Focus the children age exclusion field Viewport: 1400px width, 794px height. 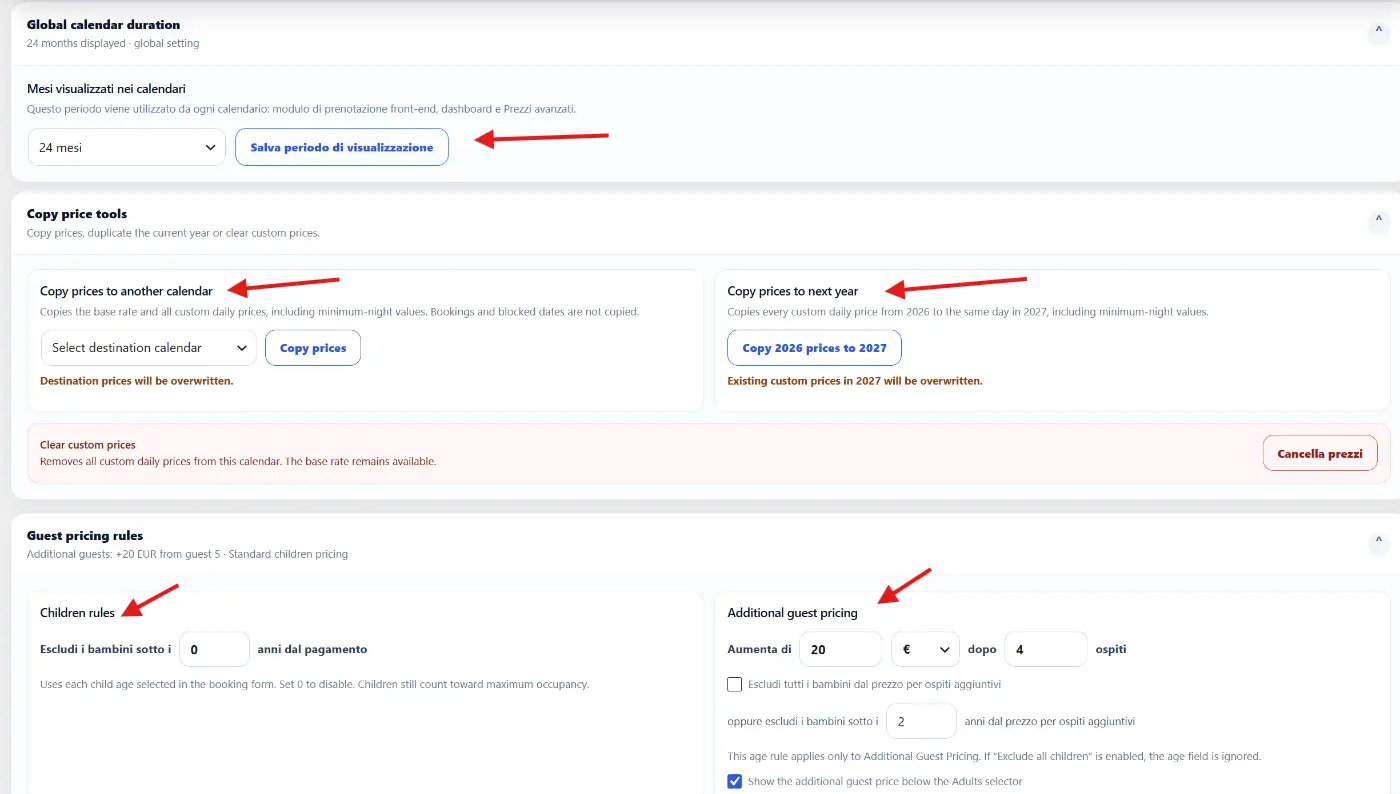coord(214,649)
